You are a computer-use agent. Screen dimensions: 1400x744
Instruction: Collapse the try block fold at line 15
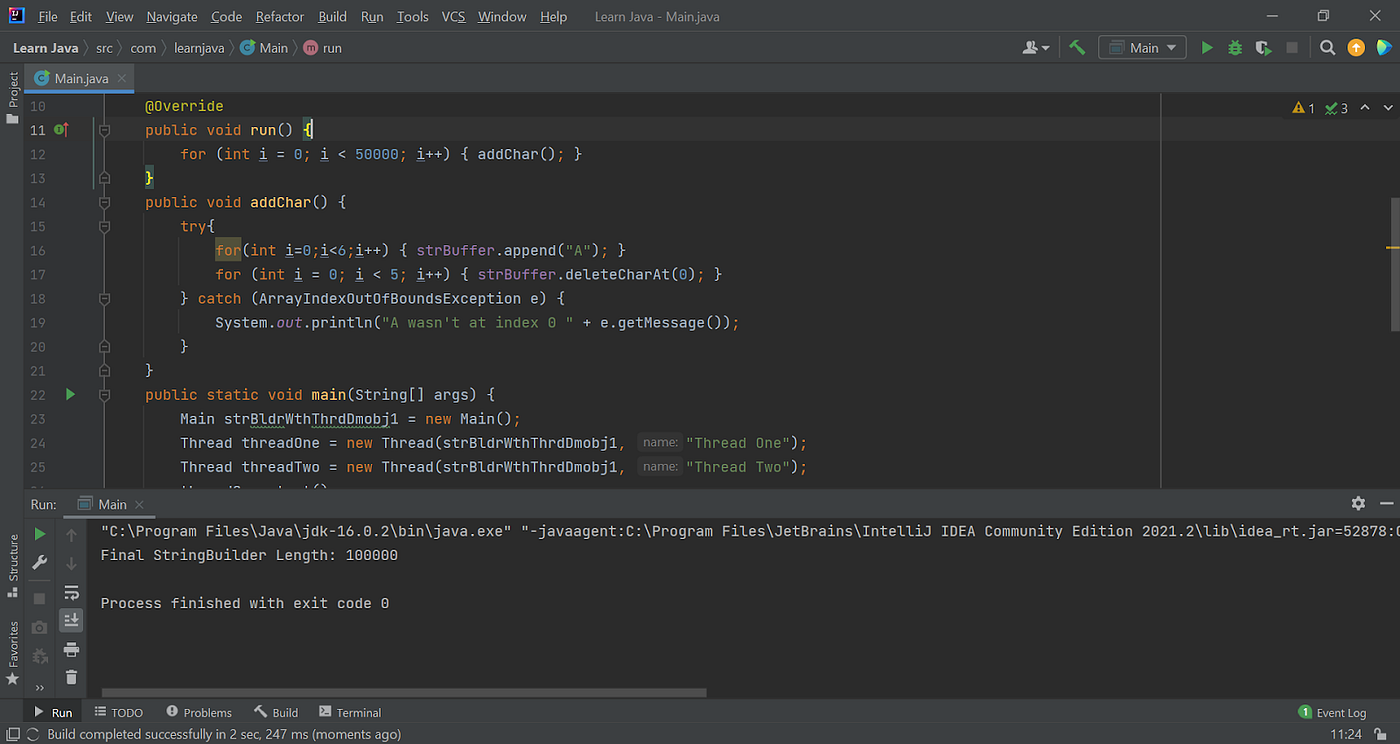pos(103,227)
